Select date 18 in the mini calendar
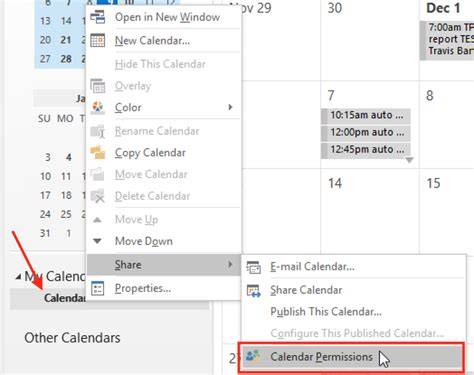This screenshot has height=375, width=474. (66, 195)
